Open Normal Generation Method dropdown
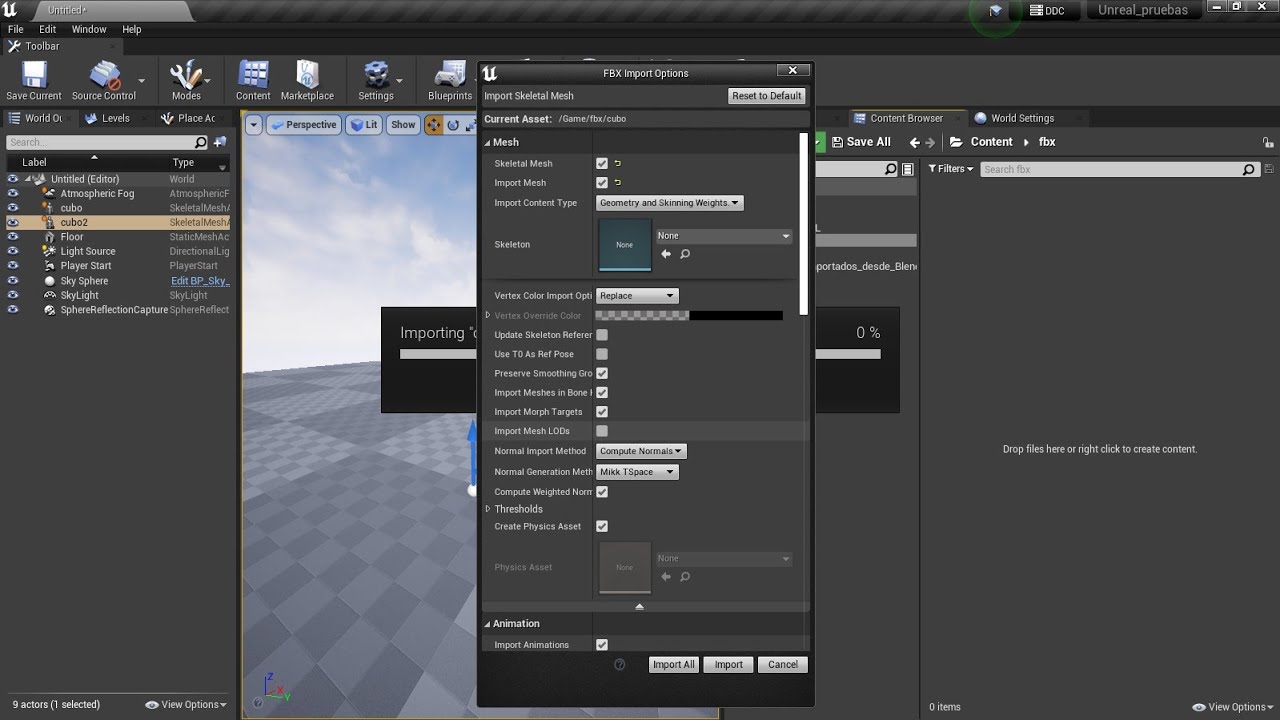1280x720 pixels. coord(637,472)
